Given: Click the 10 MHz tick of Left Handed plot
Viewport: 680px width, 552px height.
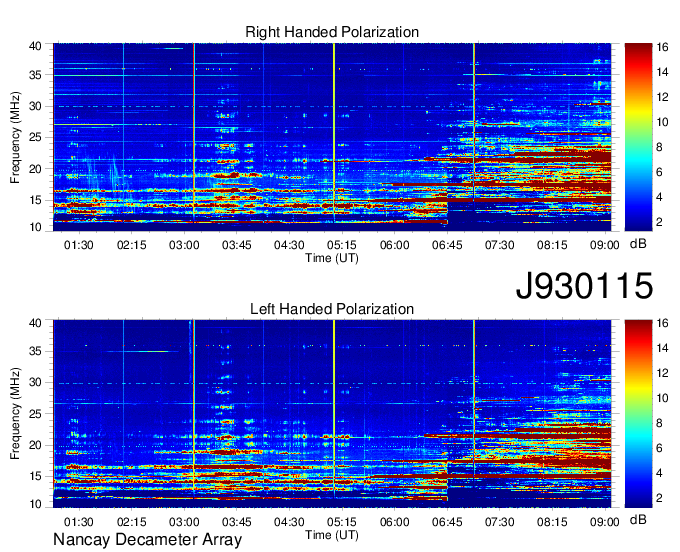Looking at the screenshot, I should point(36,504).
